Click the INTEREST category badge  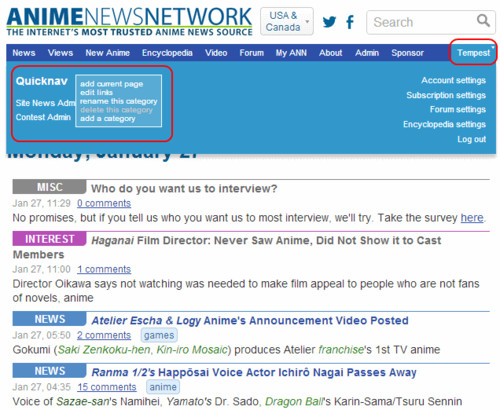[49, 239]
